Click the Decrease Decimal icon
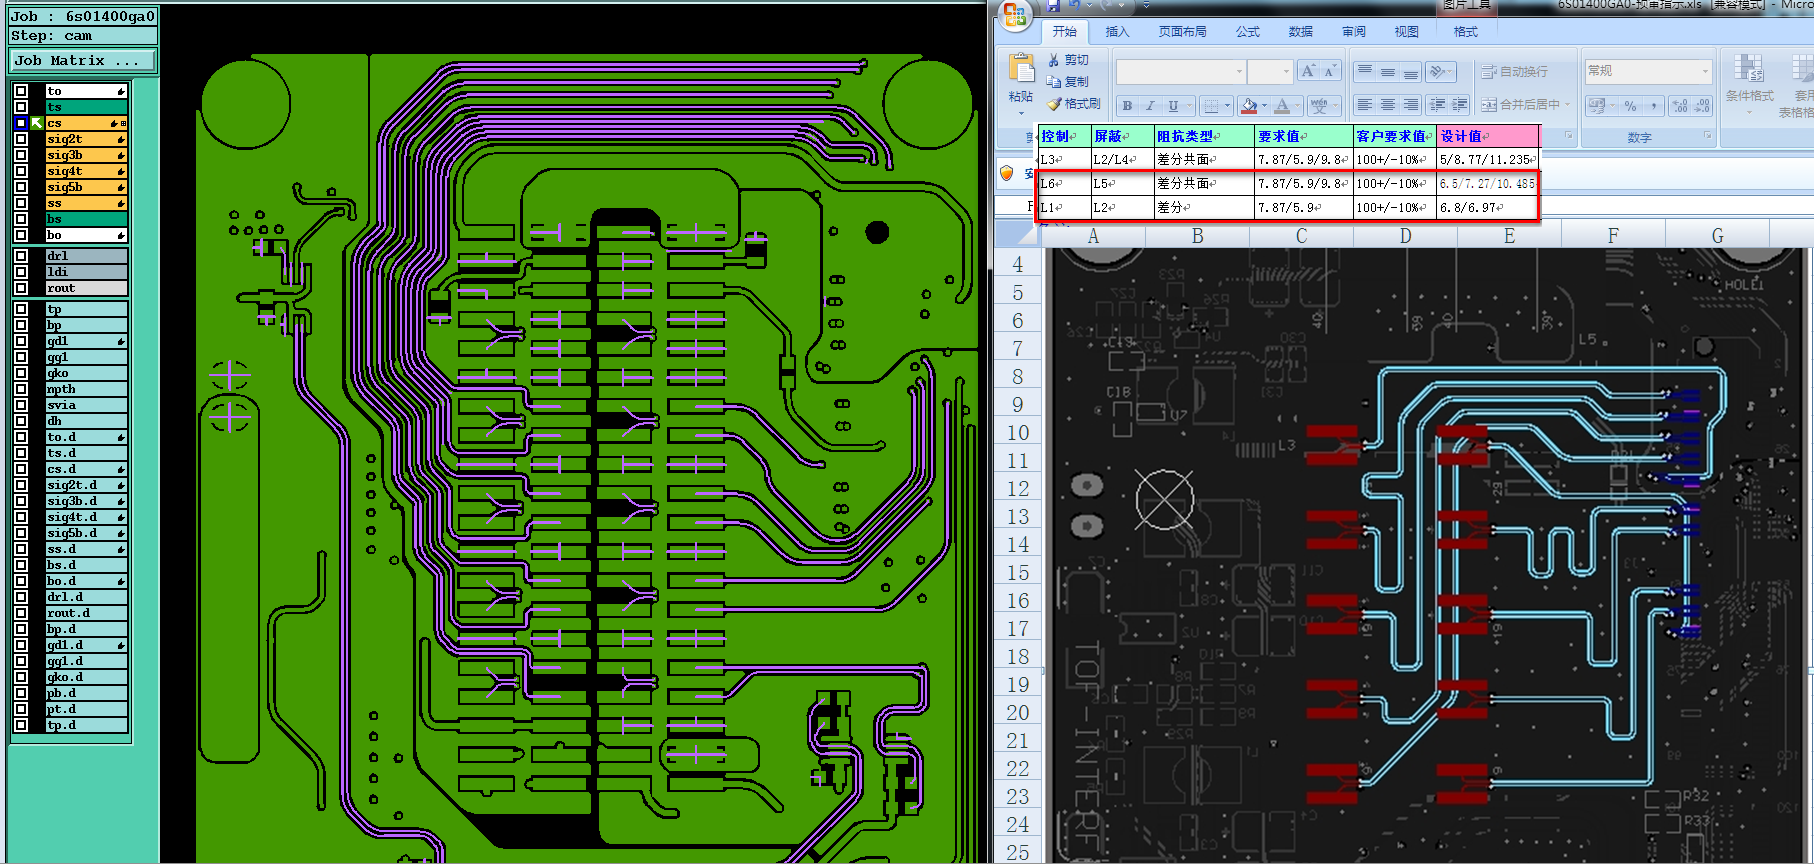This screenshot has width=1814, height=865. [x=1701, y=105]
